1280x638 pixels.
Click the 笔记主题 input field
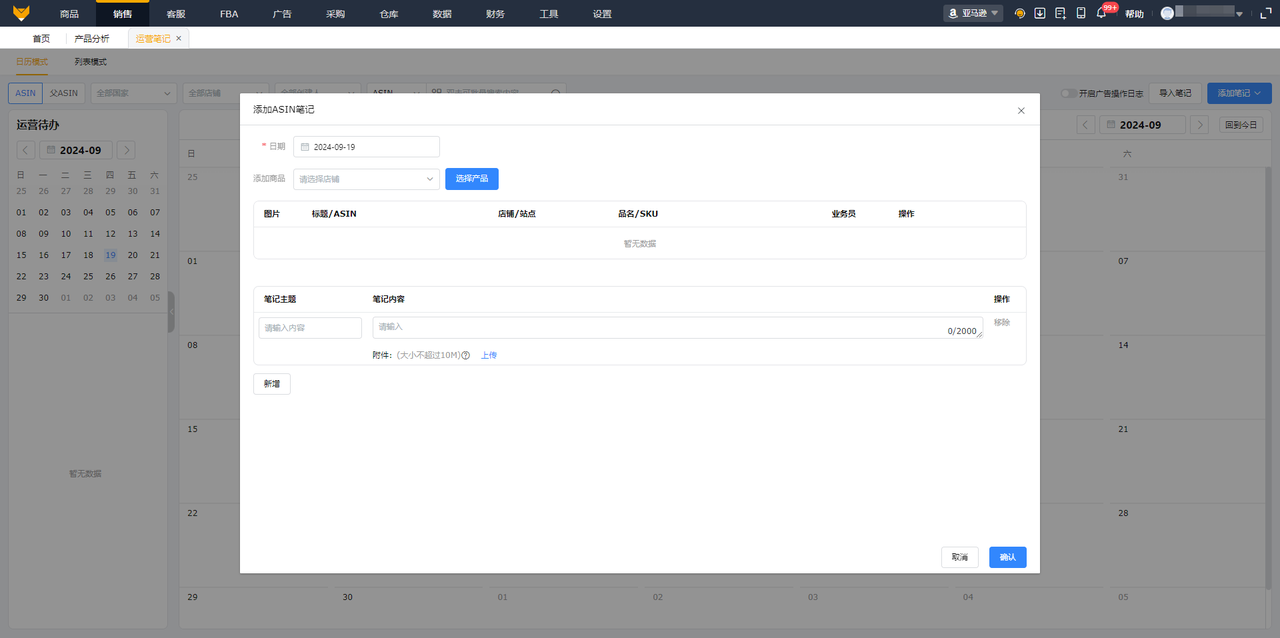point(310,328)
